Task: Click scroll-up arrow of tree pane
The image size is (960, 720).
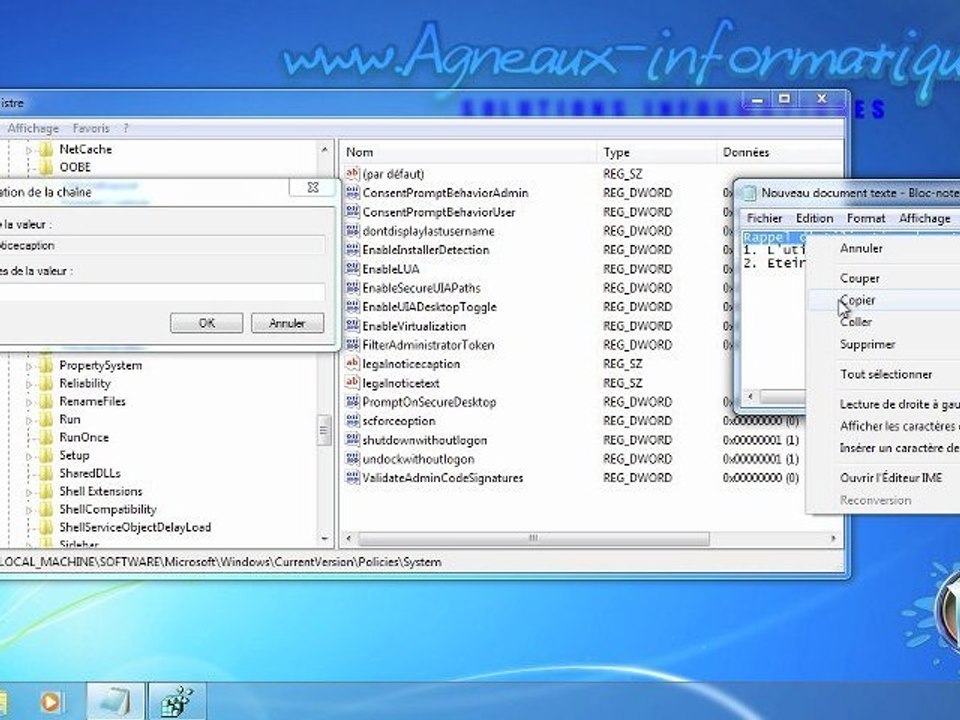Action: point(324,149)
